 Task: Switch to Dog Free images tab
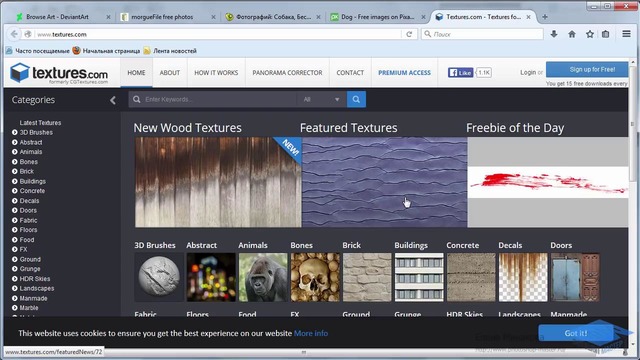[378, 17]
